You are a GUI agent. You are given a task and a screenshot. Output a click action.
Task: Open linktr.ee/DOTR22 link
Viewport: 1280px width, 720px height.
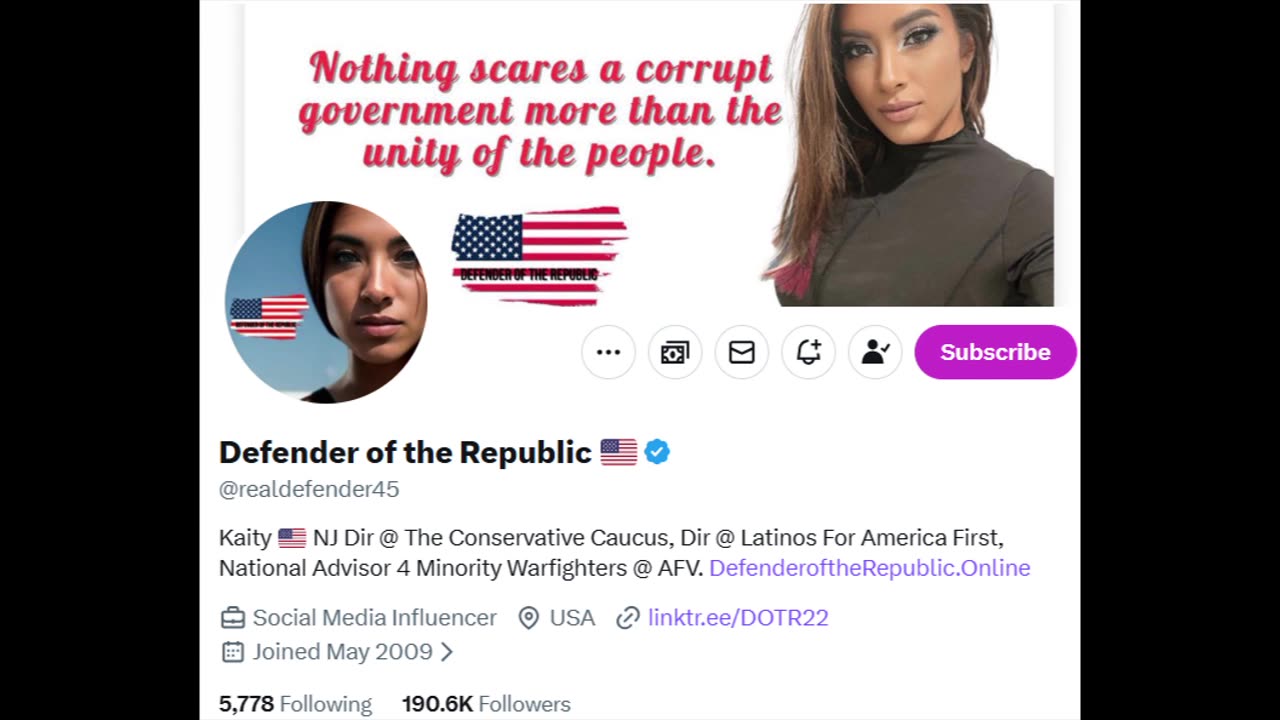pyautogui.click(x=738, y=618)
